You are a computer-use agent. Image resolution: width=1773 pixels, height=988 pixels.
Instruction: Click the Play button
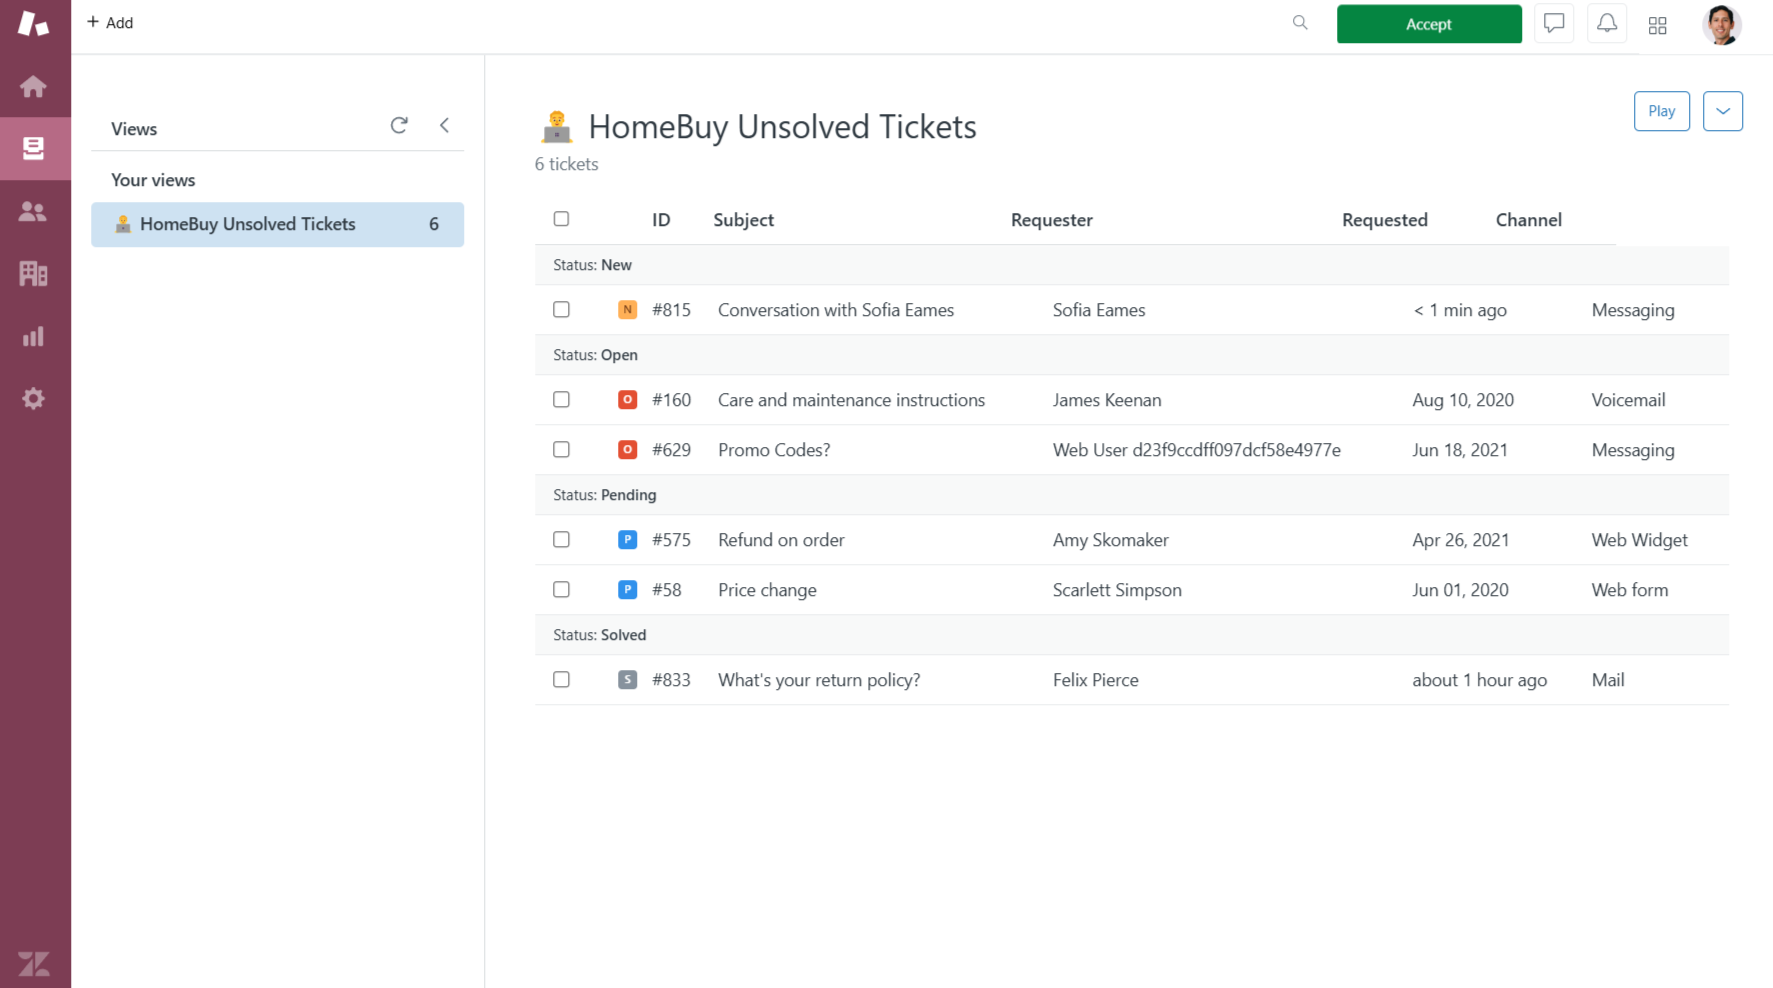tap(1661, 111)
